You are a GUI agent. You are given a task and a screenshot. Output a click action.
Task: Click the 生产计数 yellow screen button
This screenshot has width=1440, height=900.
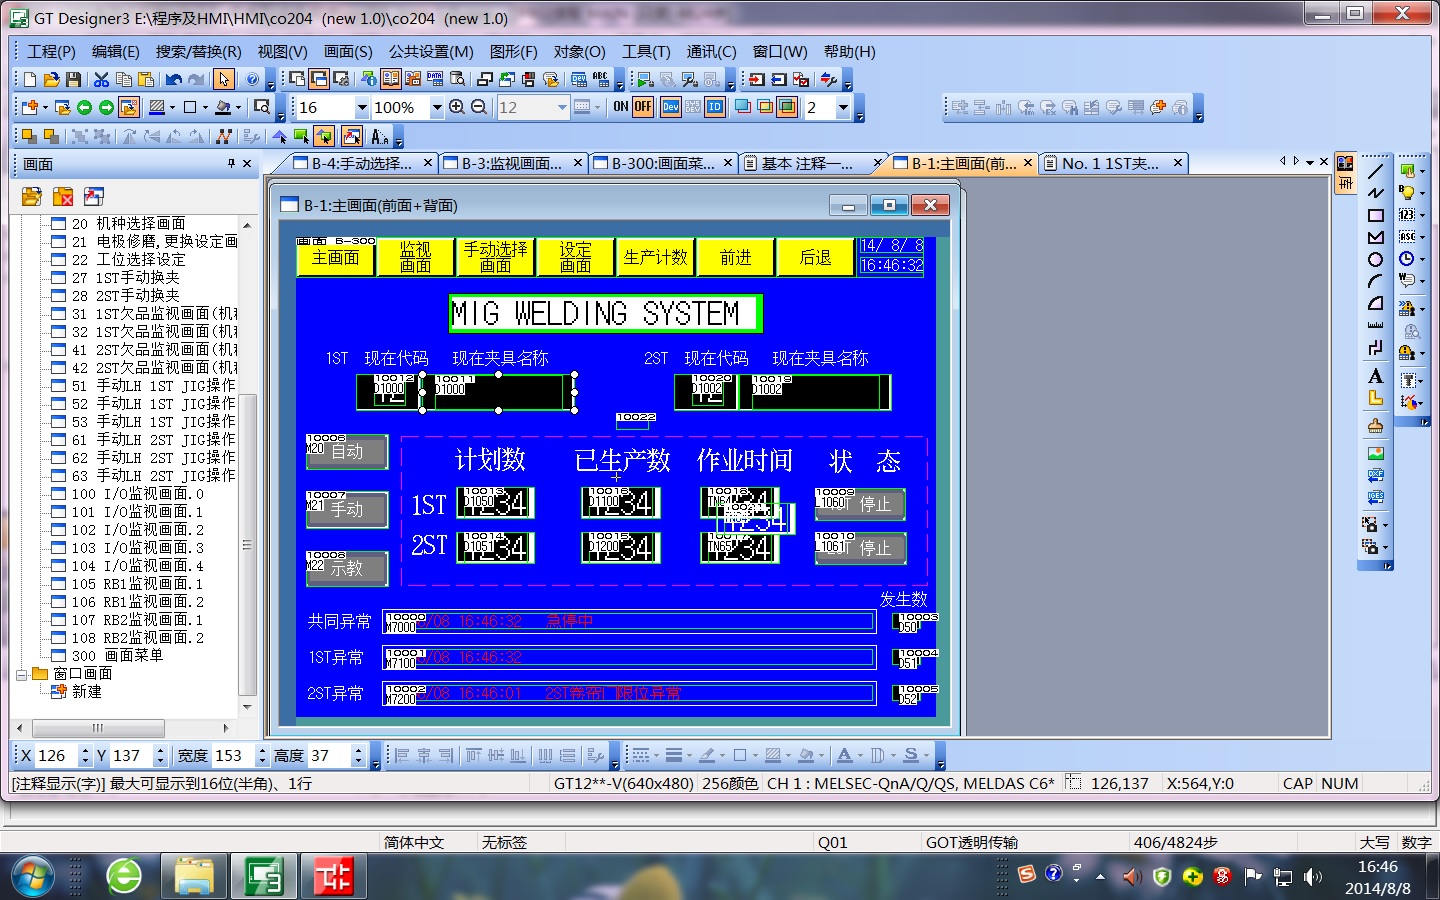655,258
